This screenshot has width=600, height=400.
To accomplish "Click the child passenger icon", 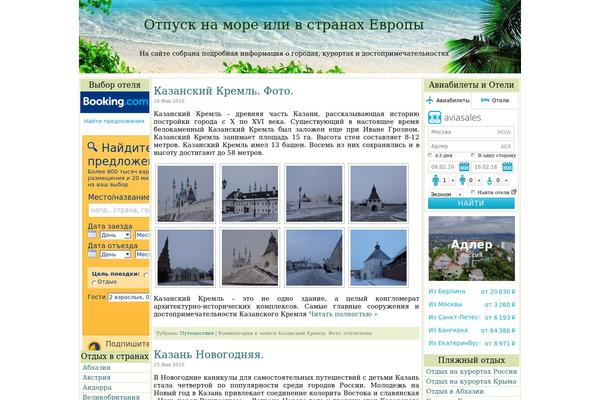I will click(x=462, y=180).
